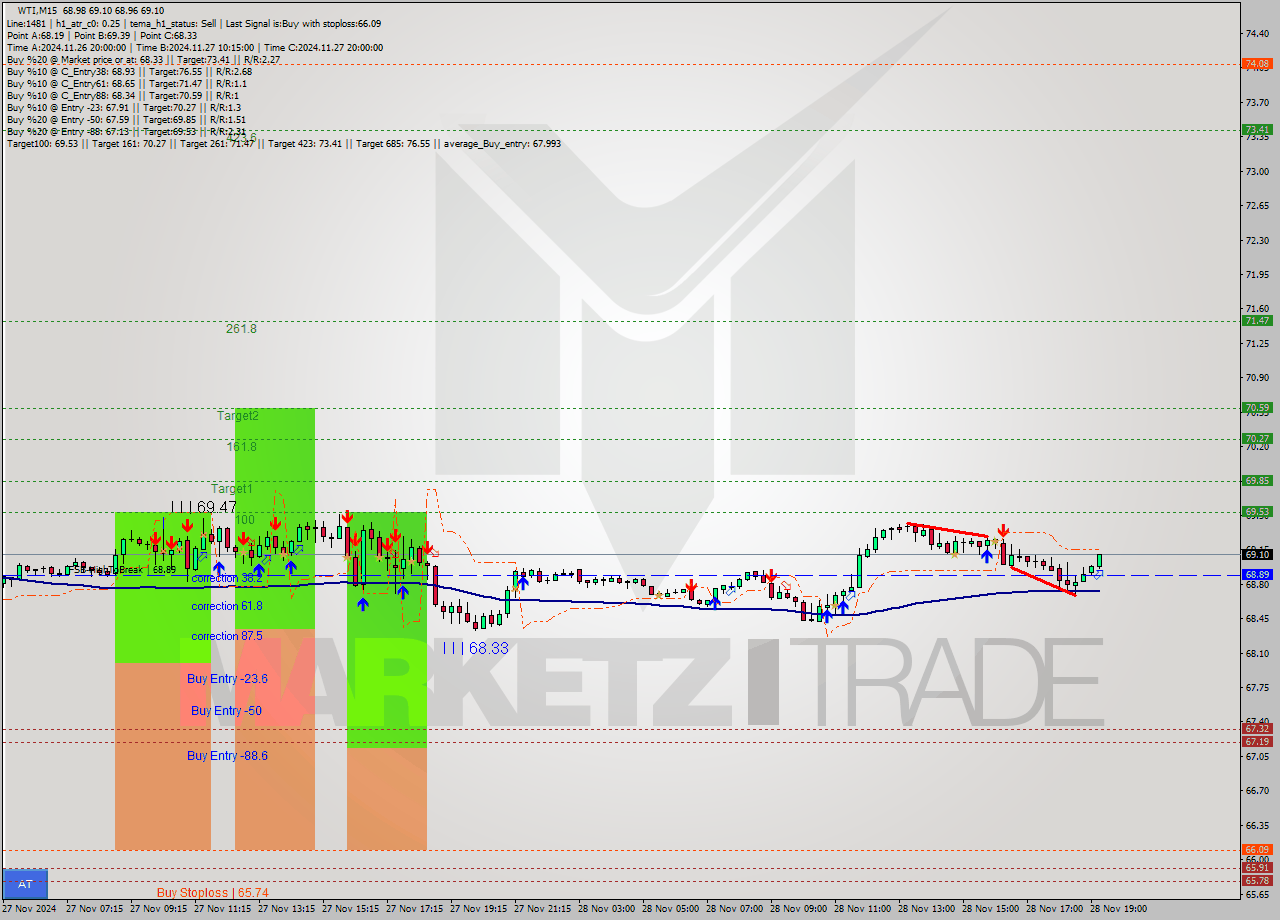The width and height of the screenshot is (1280, 920).
Task: Select the 28 Nov 11:00 time label
Action: coord(864,909)
